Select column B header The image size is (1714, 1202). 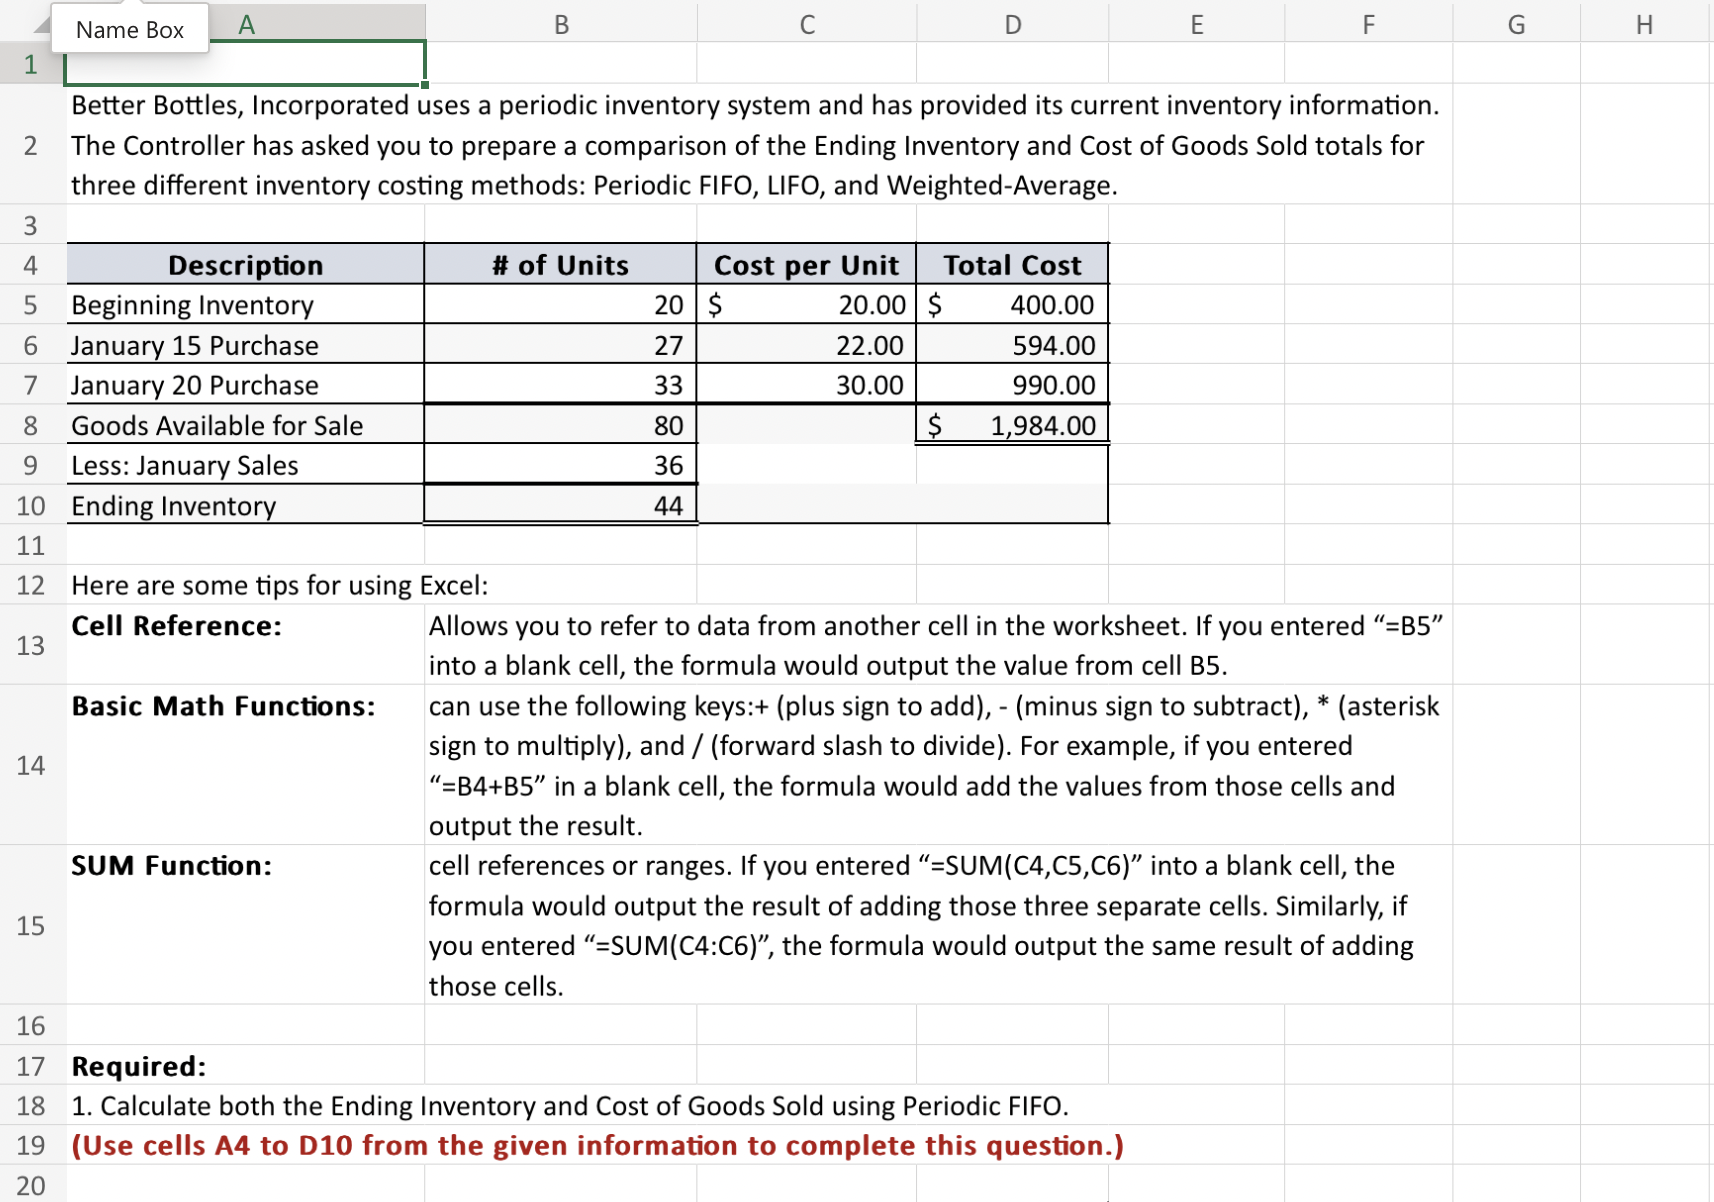tap(561, 24)
